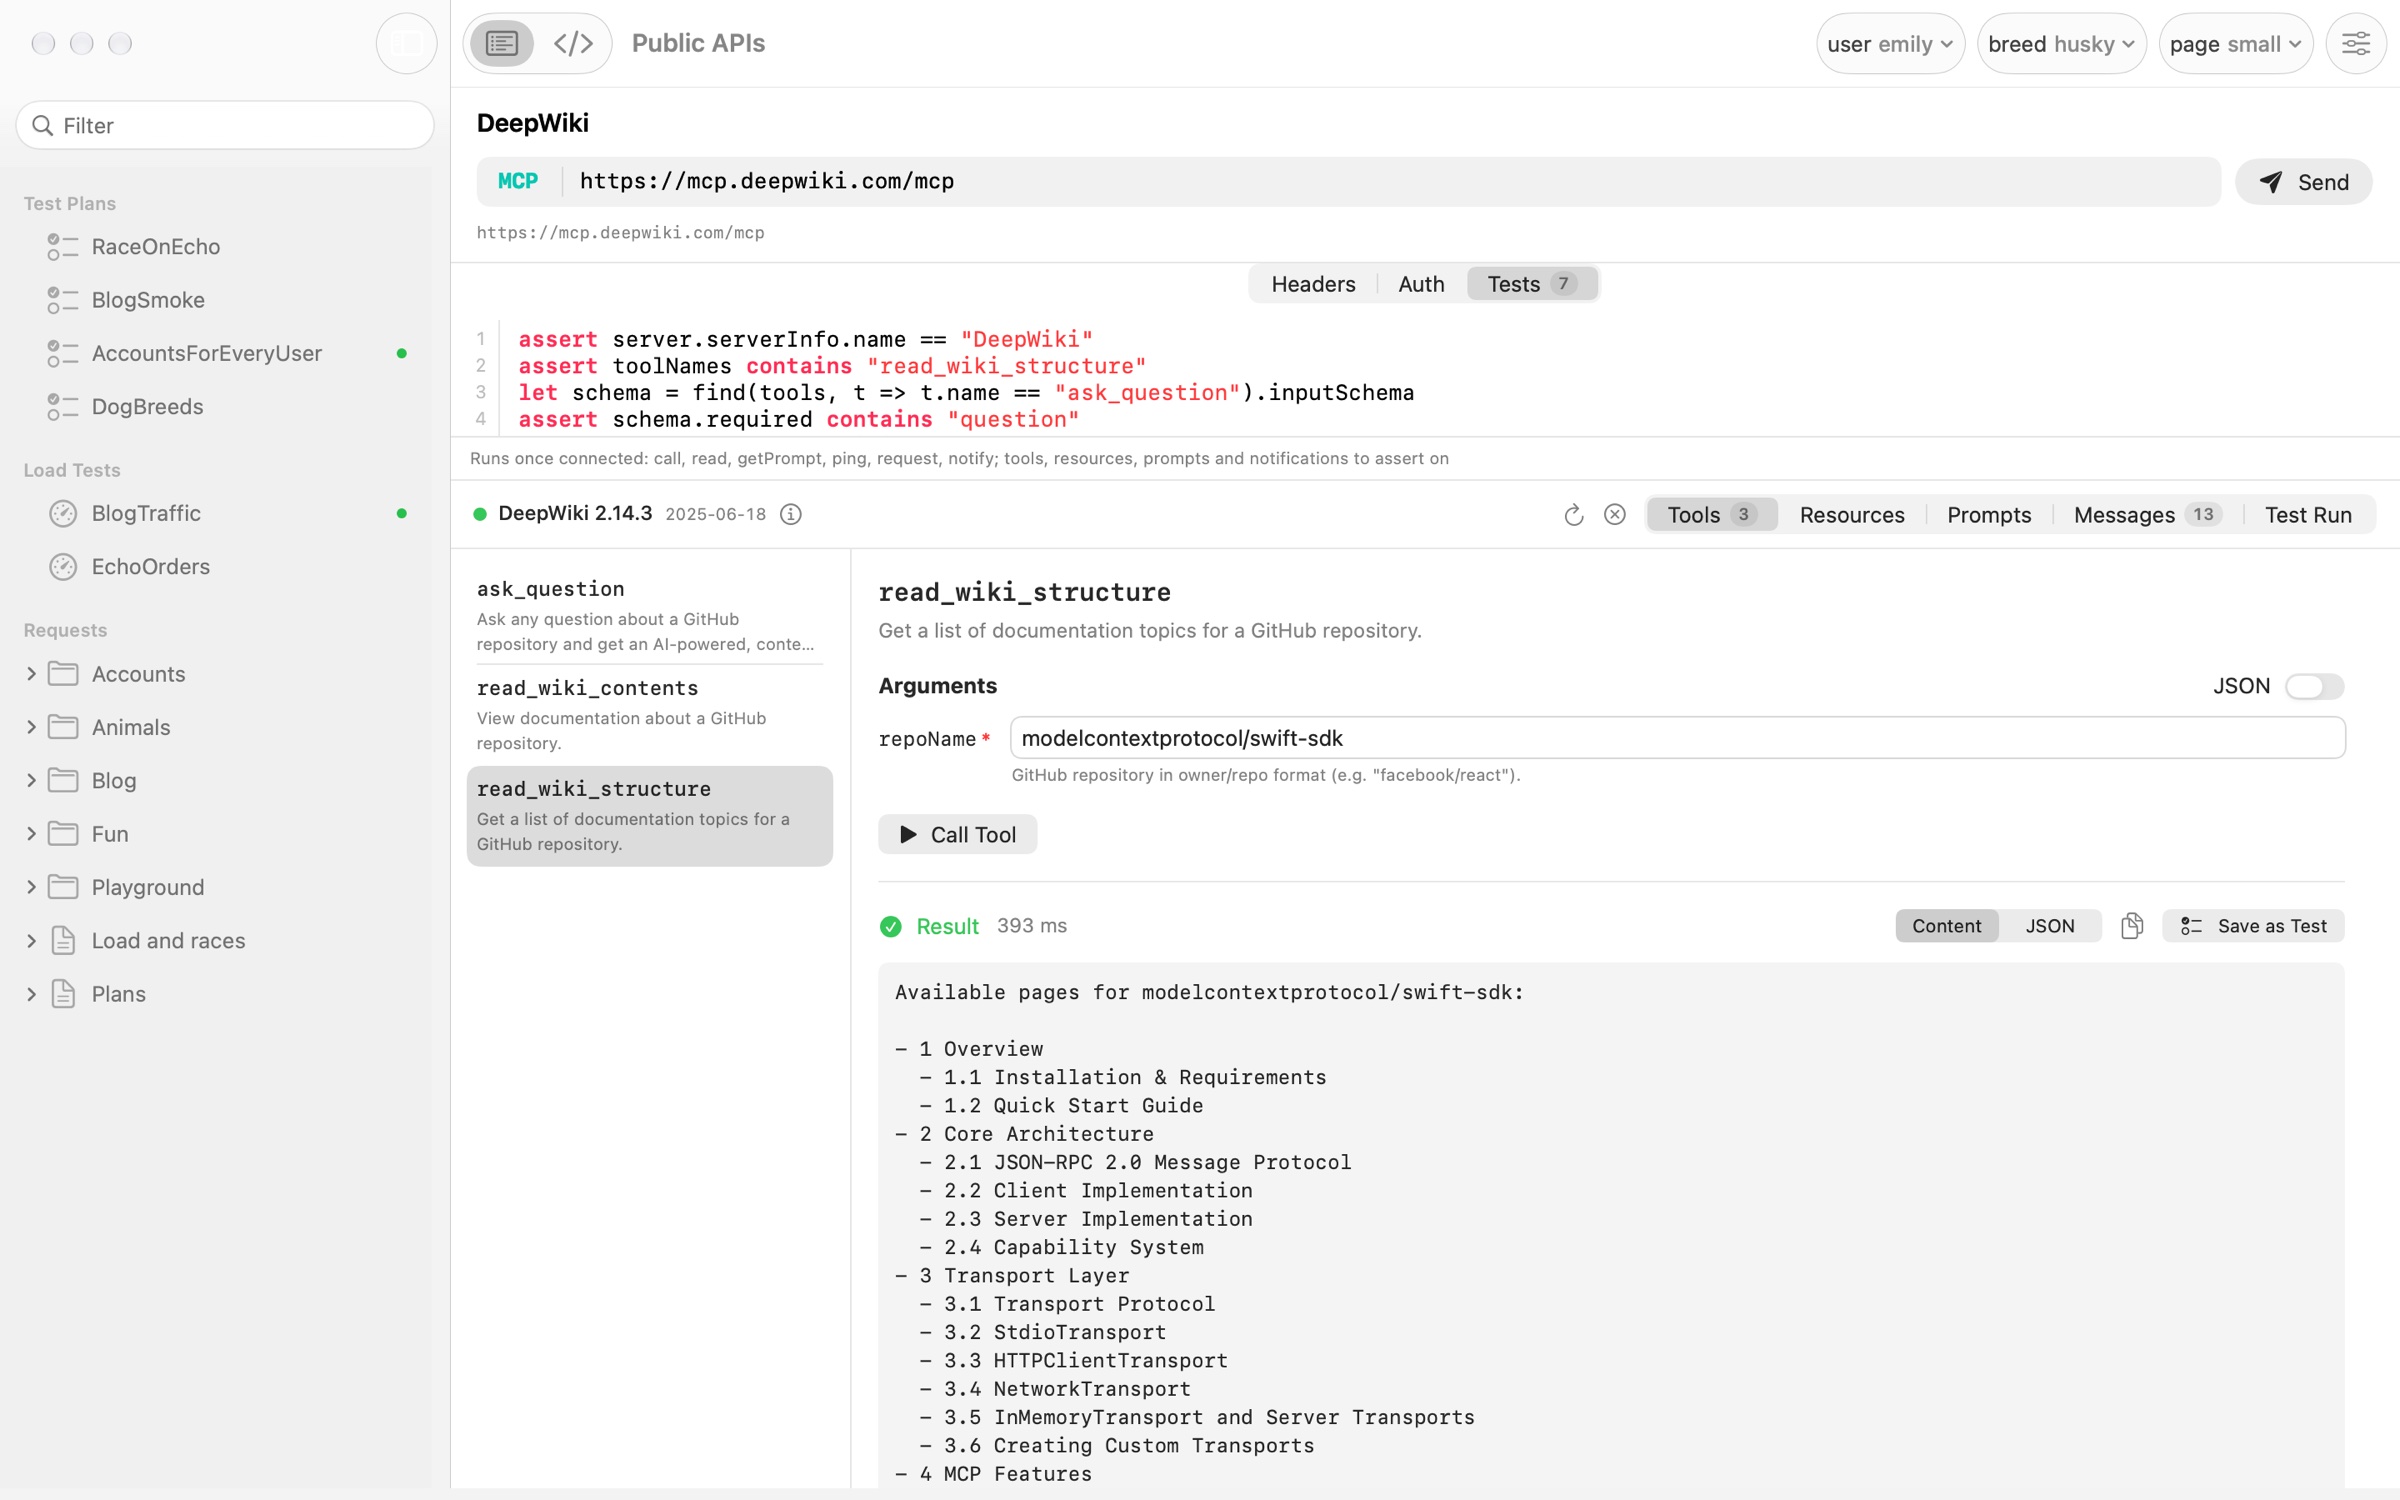This screenshot has height=1500, width=2400.
Task: Select the Tools tab
Action: click(1712, 515)
